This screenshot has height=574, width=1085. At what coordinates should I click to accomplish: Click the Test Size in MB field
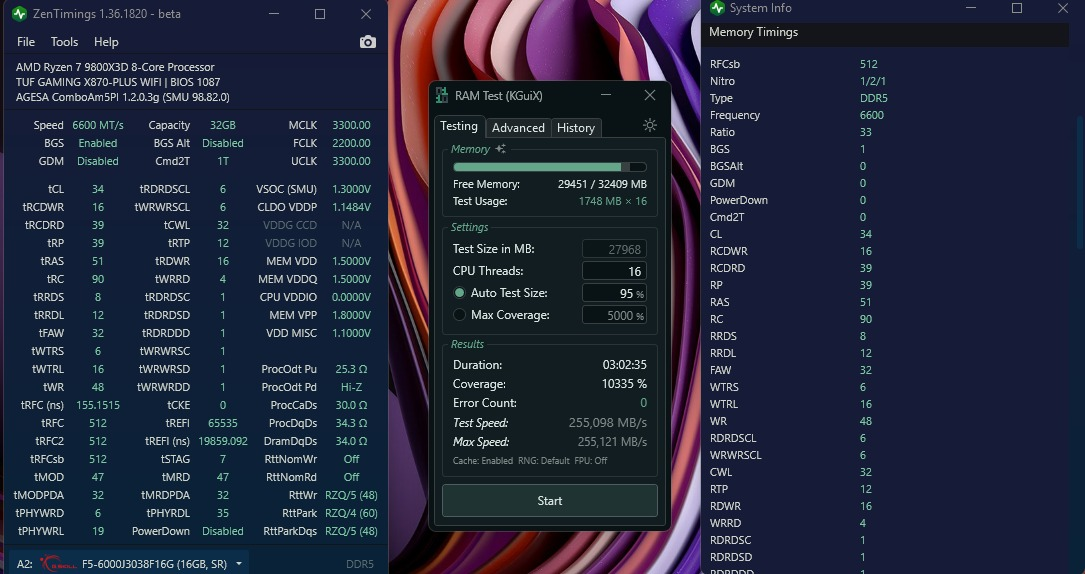pos(614,249)
